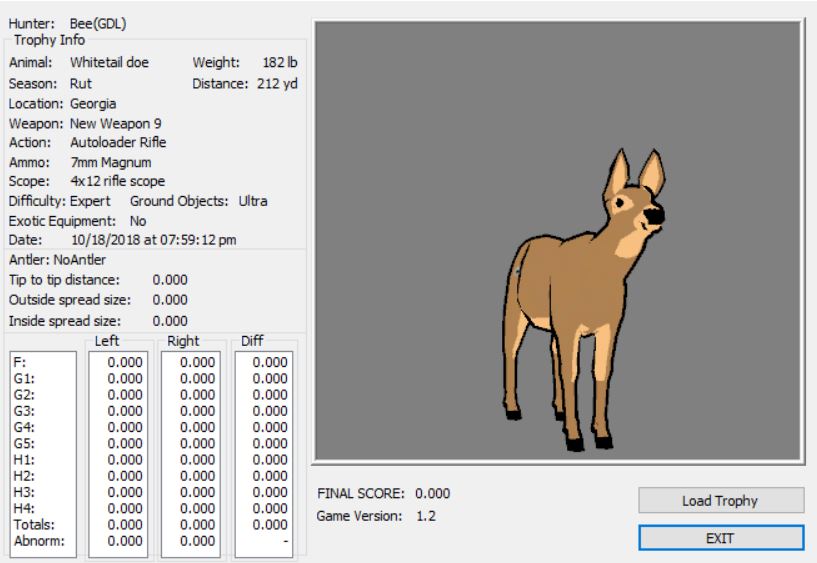This screenshot has height=563, width=817.
Task: Click the New Weapon 9 text
Action: (117, 123)
